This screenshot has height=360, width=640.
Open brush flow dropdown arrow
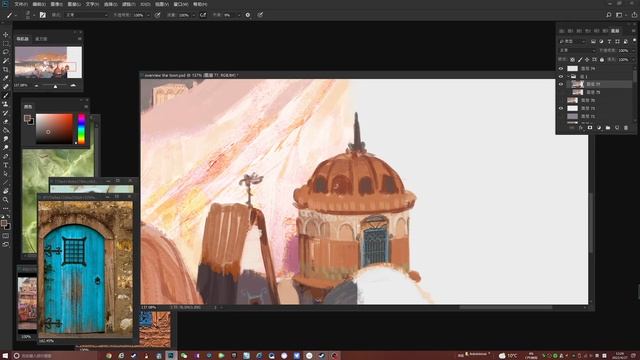194,15
